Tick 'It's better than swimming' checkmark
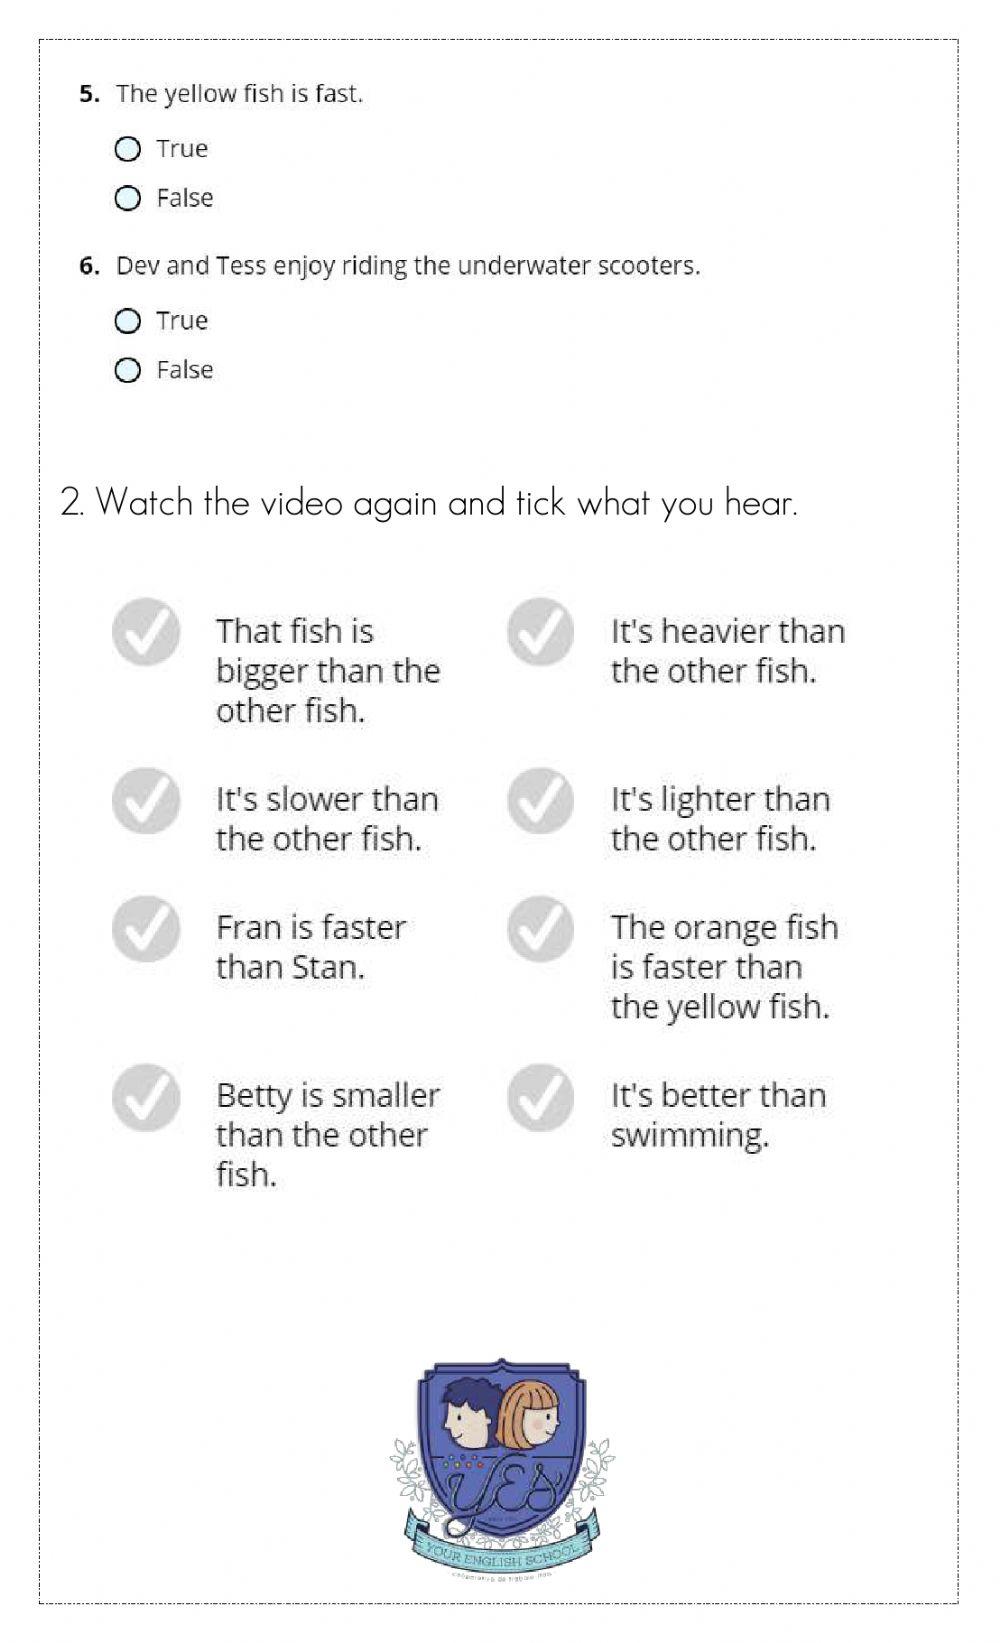Image resolution: width=1000 pixels, height=1643 pixels. (541, 1096)
